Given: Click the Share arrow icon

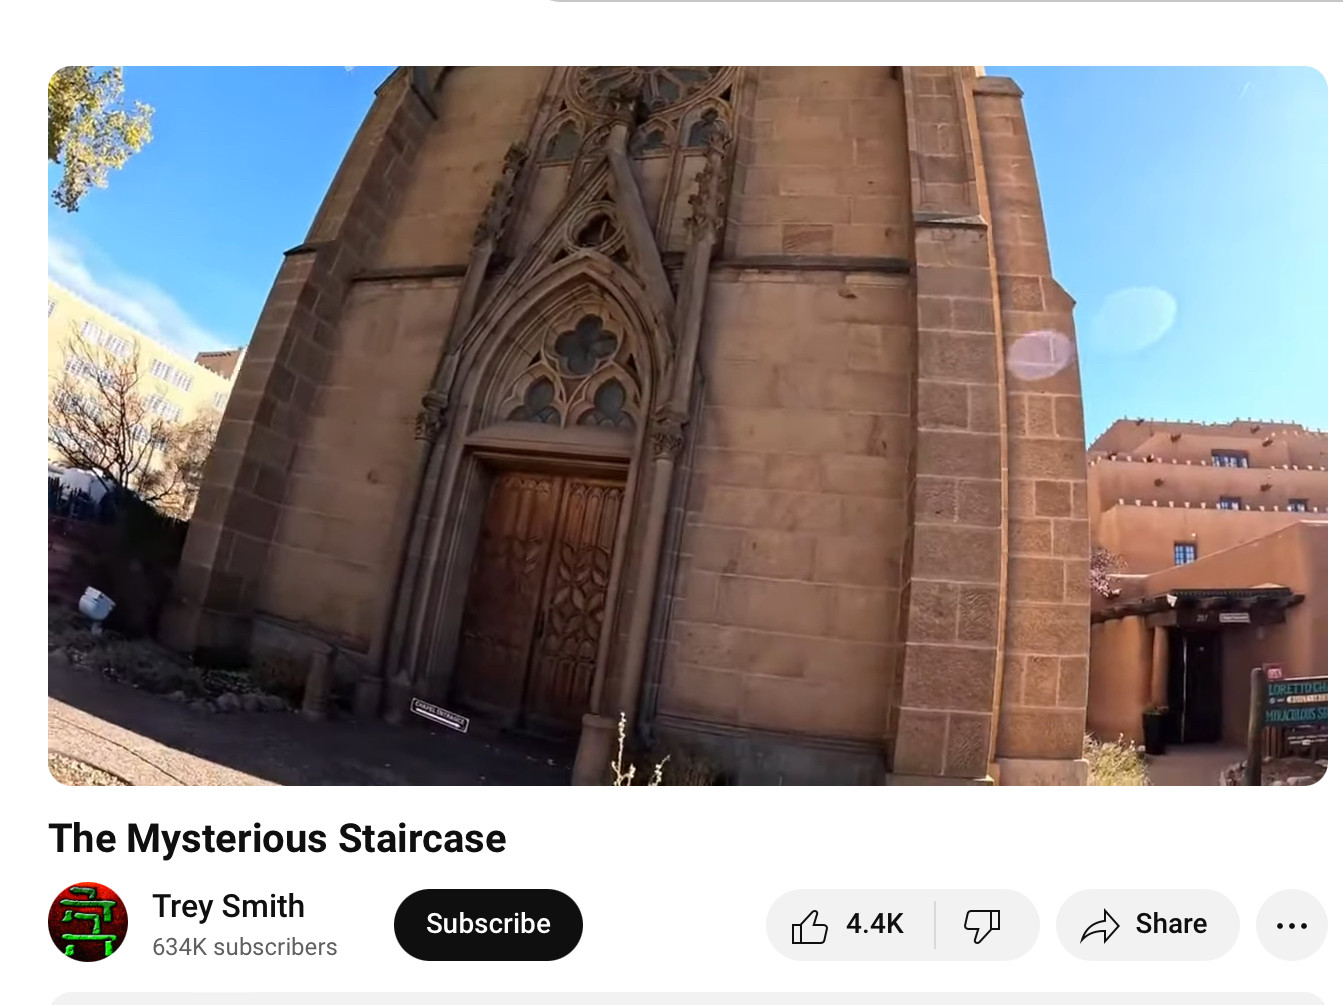Looking at the screenshot, I should click(1099, 926).
